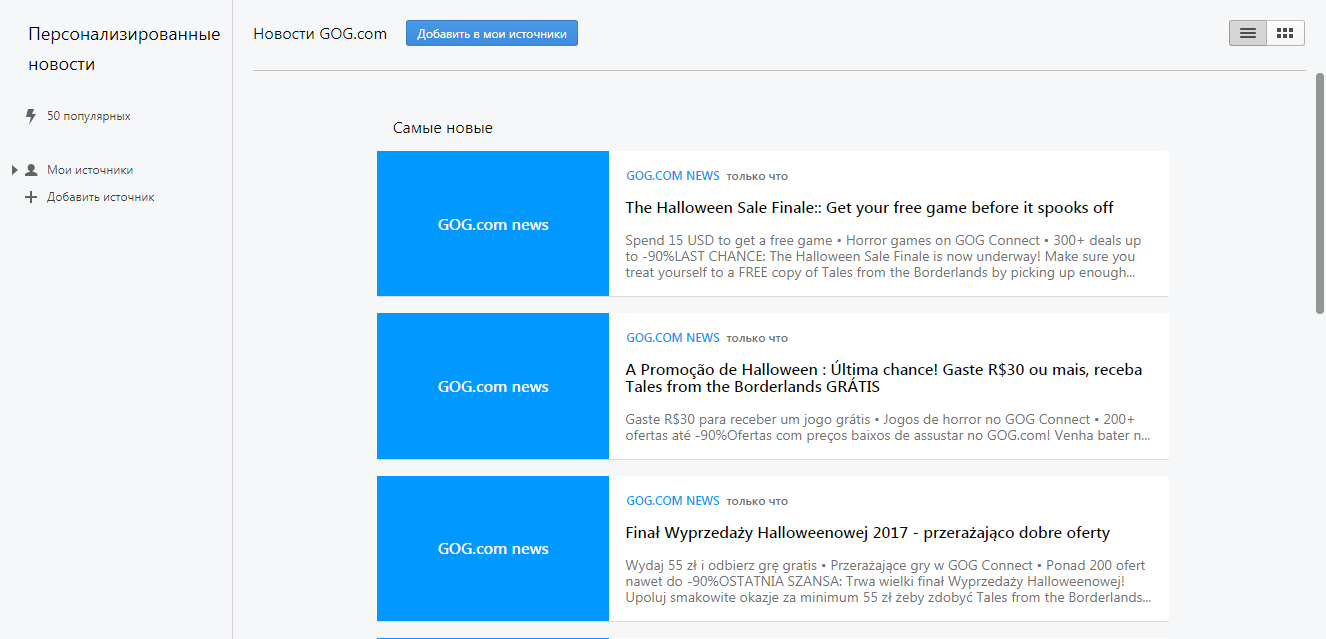Click GOG.COM NEWS source on Promoção card

pos(673,338)
